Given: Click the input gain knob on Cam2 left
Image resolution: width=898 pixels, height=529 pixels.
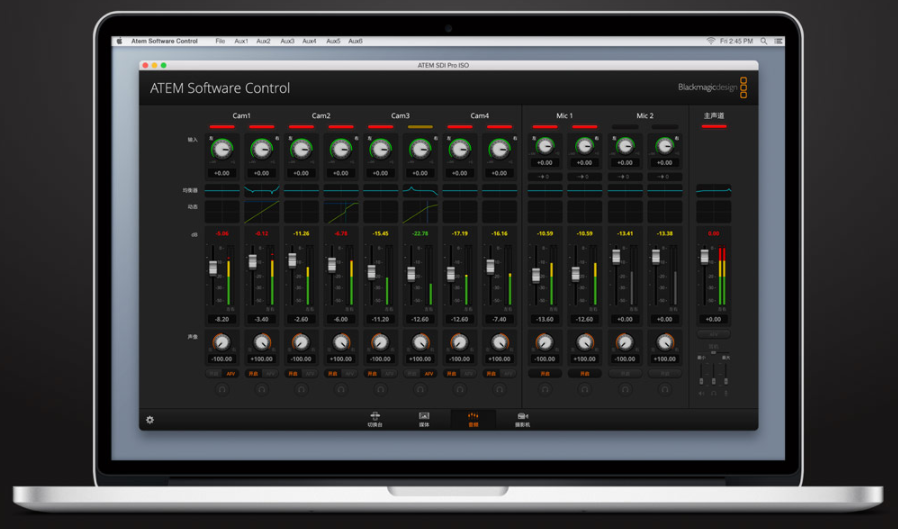Looking at the screenshot, I should [301, 149].
